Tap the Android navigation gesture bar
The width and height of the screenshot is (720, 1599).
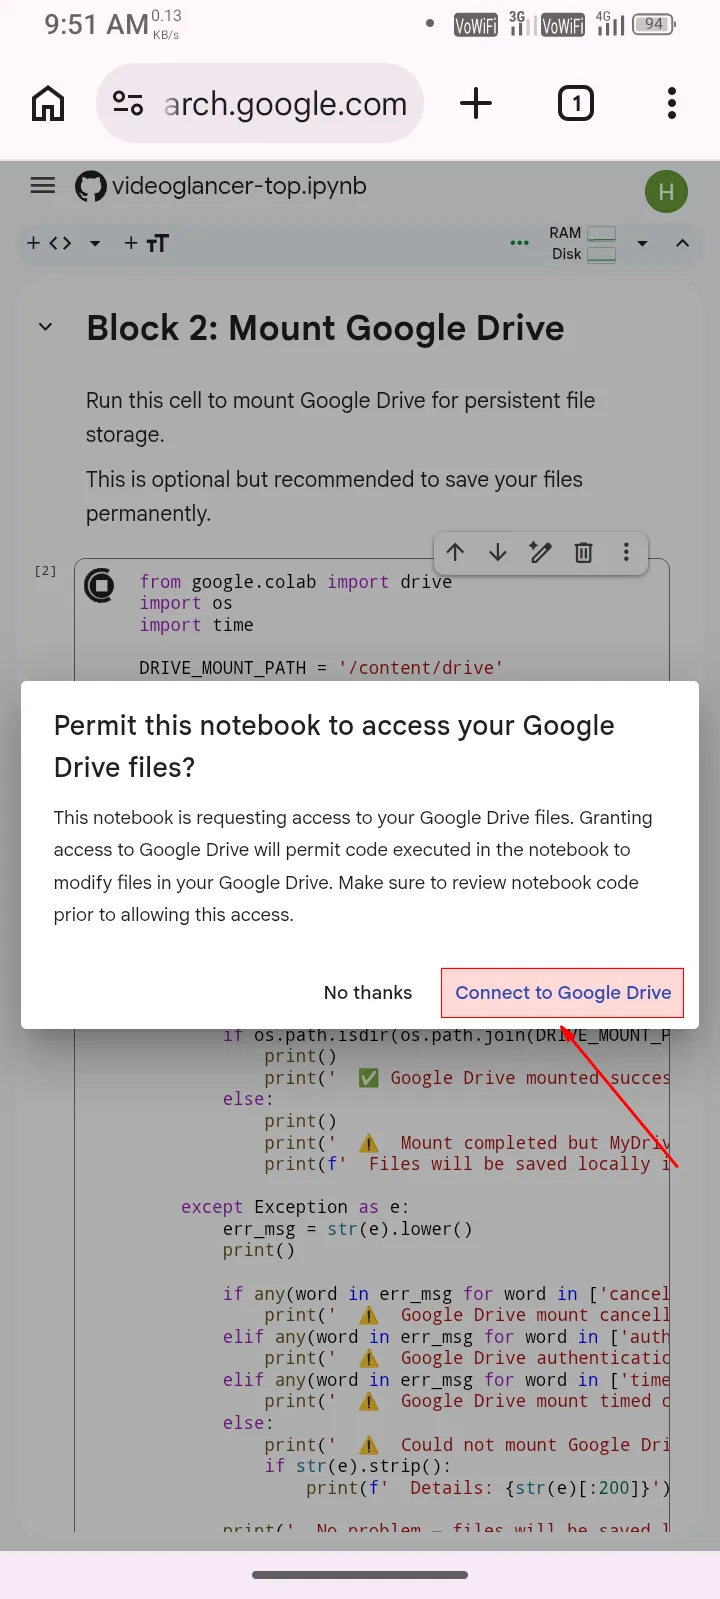(x=360, y=1575)
